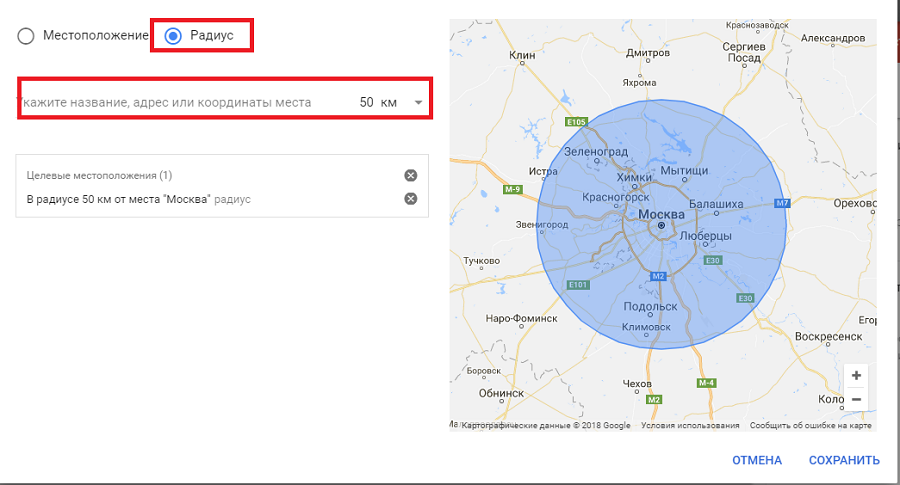Remove all target locations with header X
This screenshot has width=900, height=485.
(x=410, y=175)
